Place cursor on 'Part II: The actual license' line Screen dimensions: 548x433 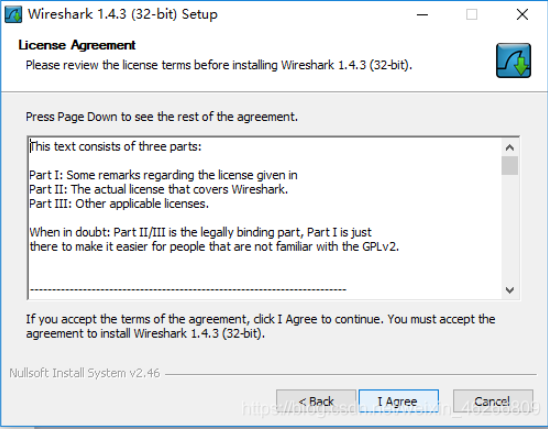click(159, 189)
